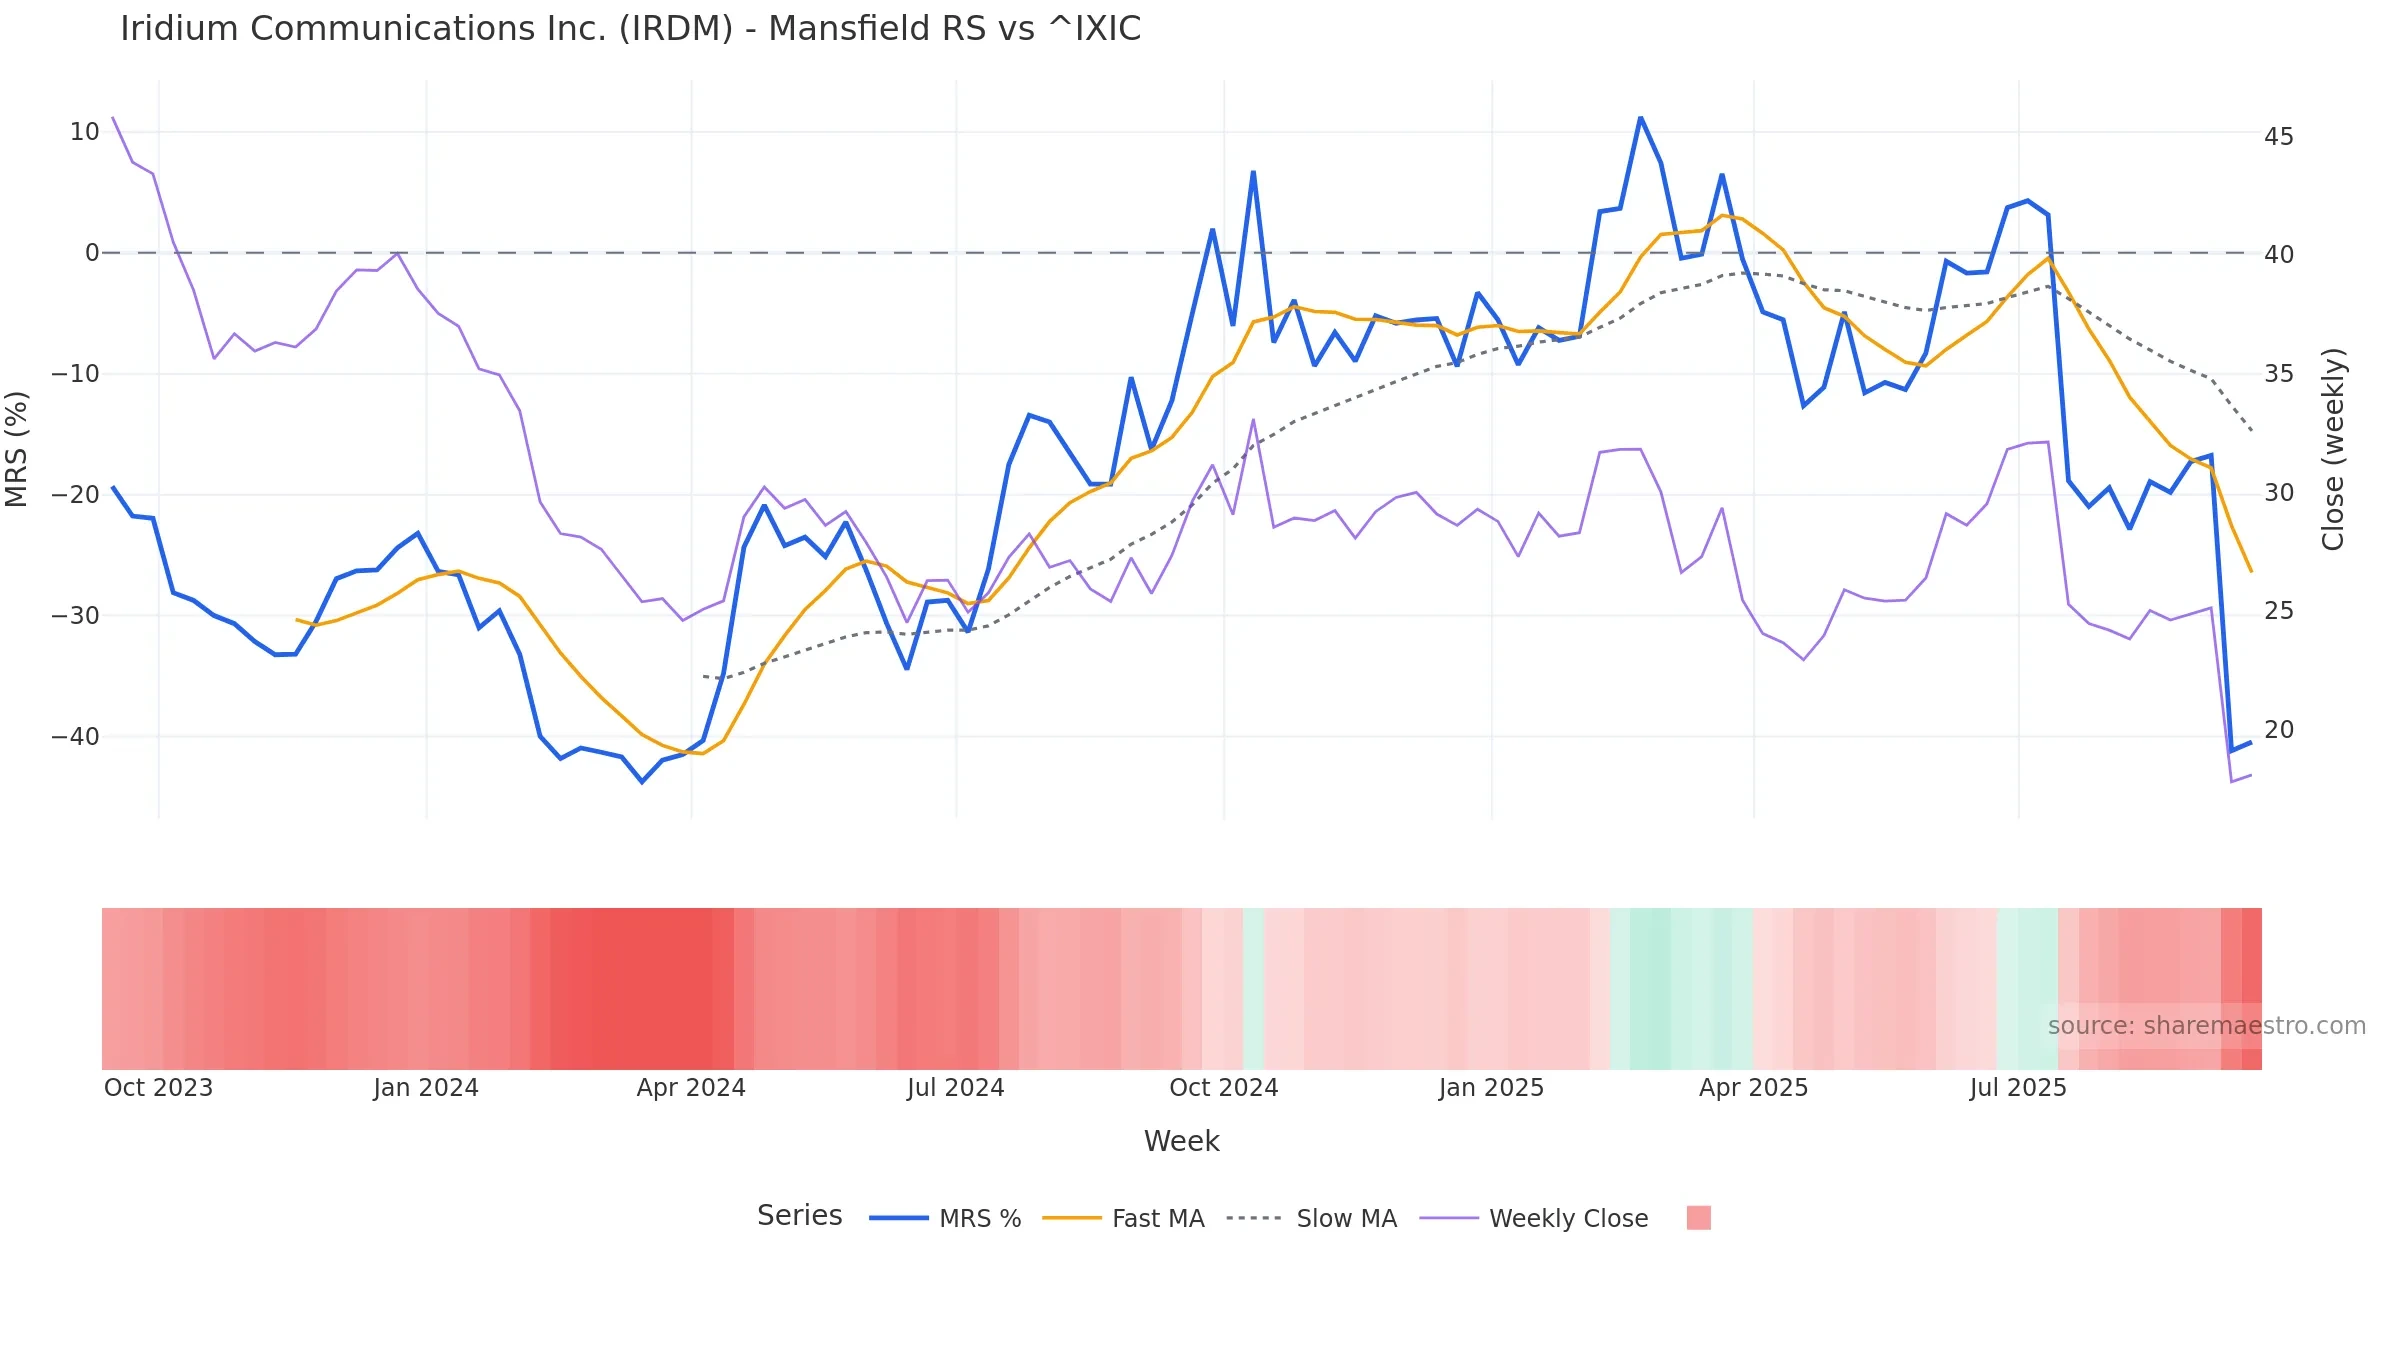
Task: Click the 'Week' x-axis title
Action: click(x=1181, y=1141)
